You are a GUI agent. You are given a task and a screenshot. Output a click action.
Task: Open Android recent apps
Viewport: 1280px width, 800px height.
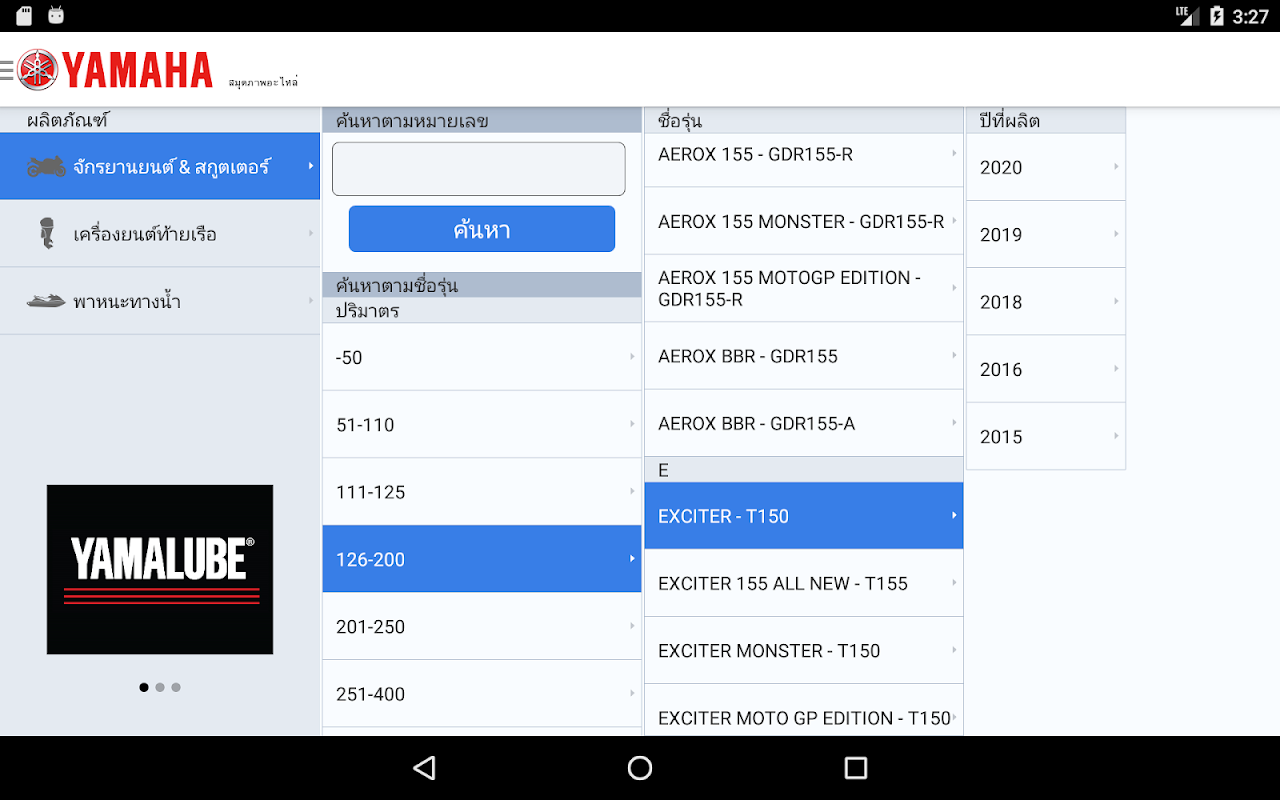click(856, 768)
